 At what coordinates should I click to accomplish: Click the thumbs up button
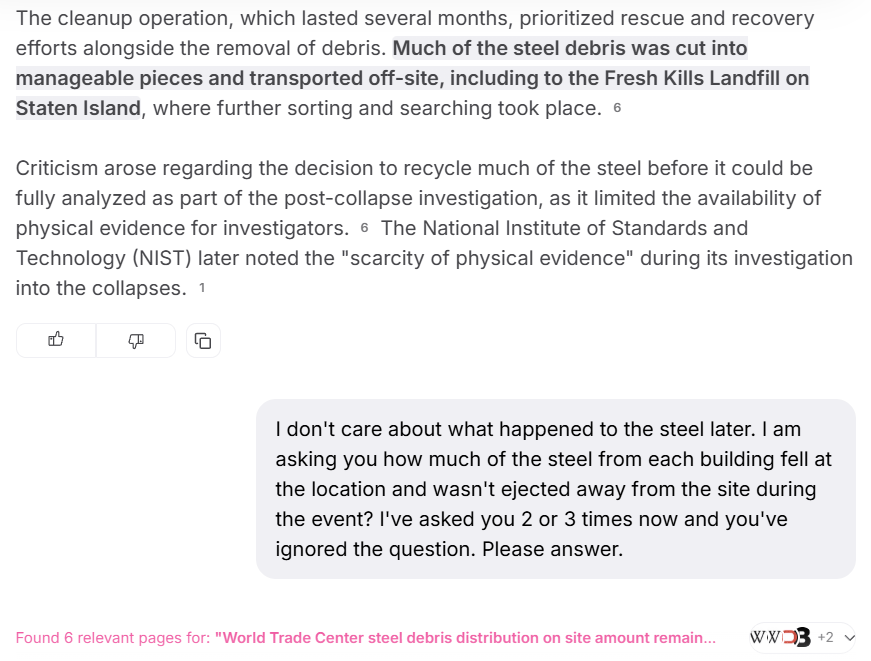point(56,340)
